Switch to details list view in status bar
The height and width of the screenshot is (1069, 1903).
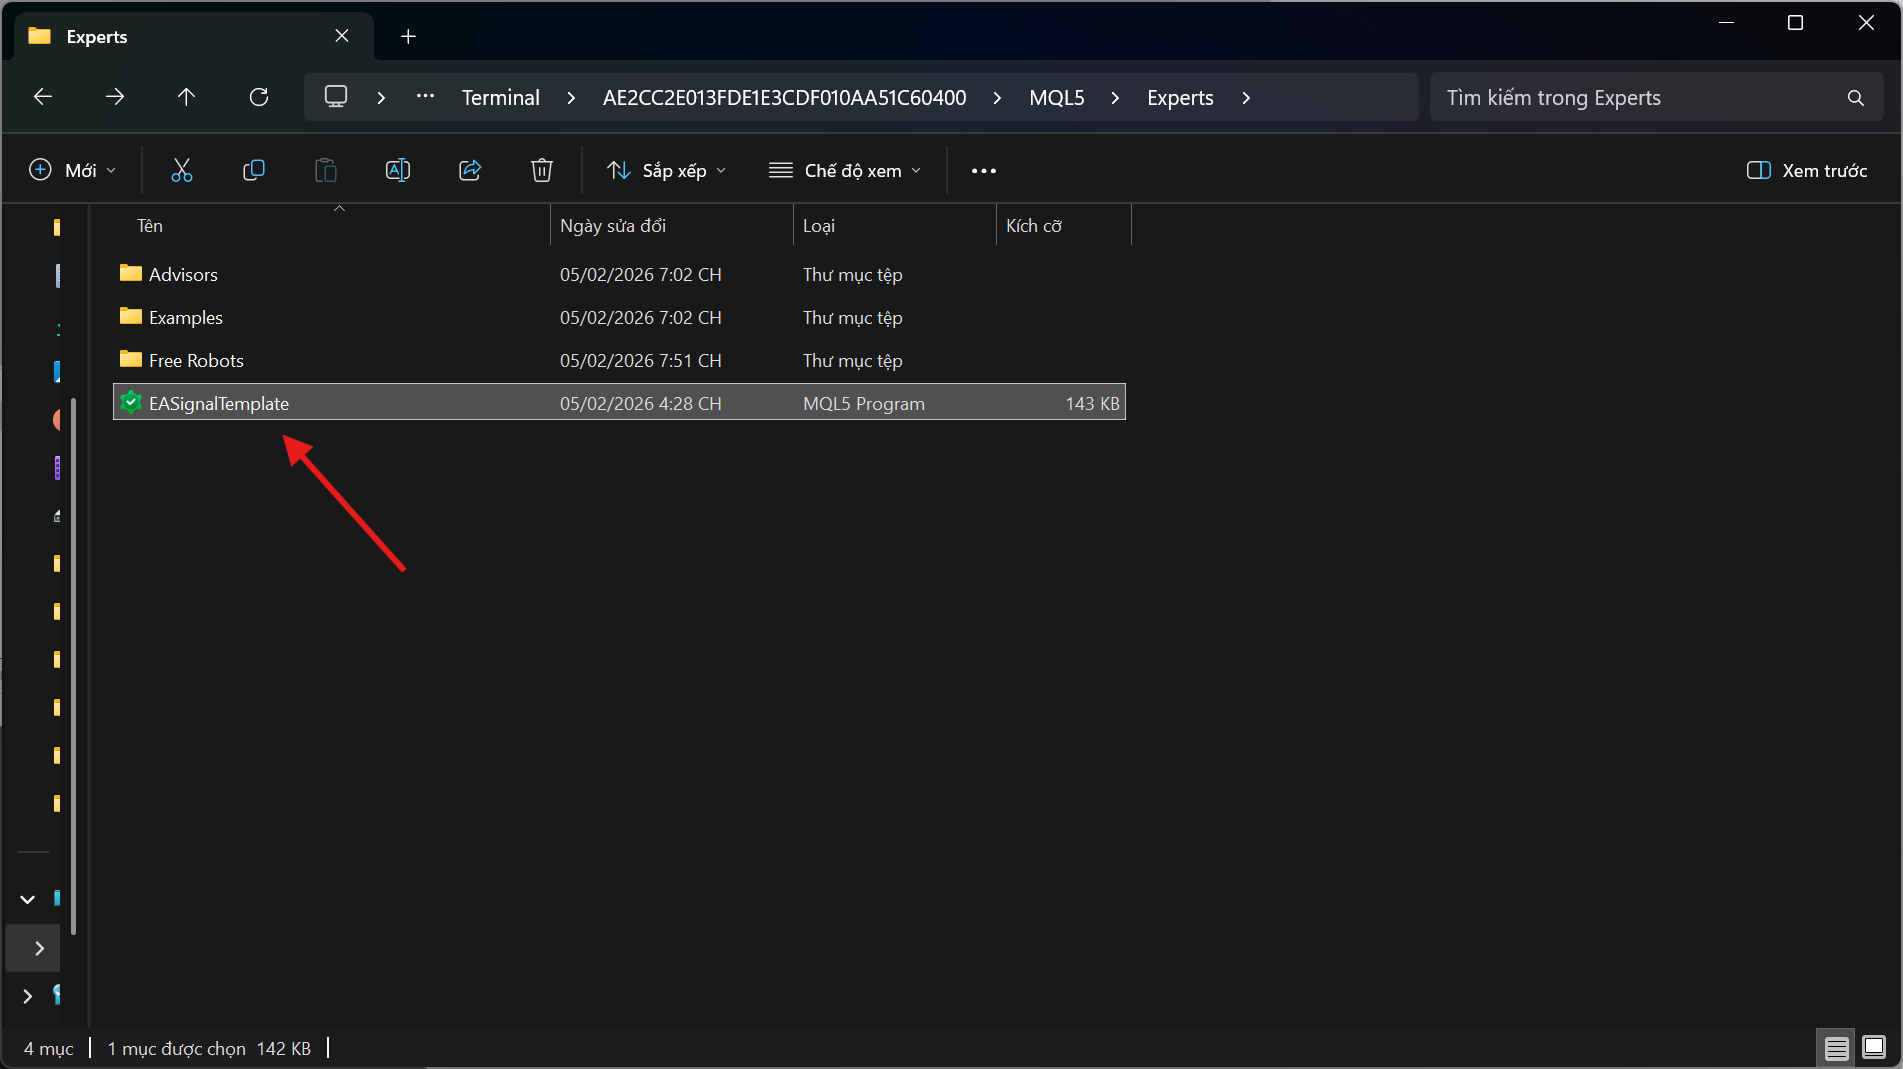coord(1836,1048)
